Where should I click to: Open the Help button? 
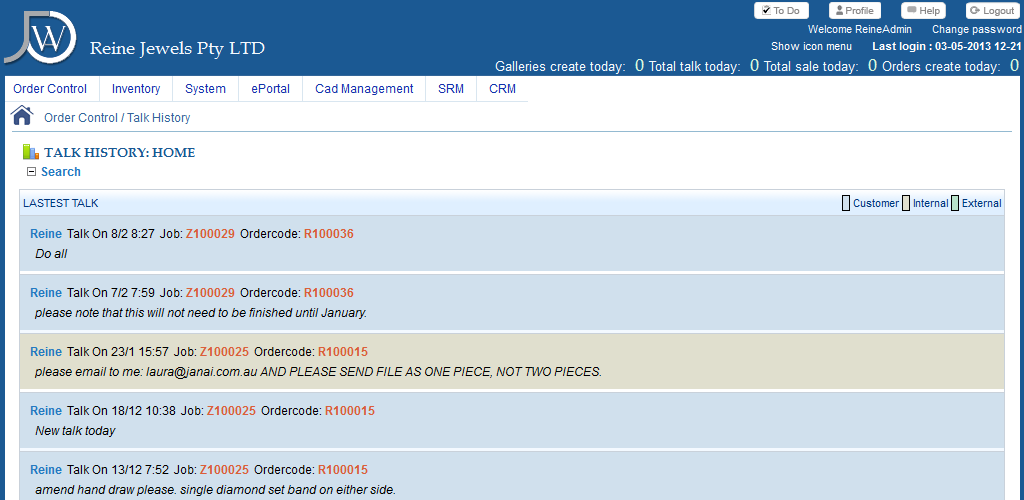pos(923,10)
